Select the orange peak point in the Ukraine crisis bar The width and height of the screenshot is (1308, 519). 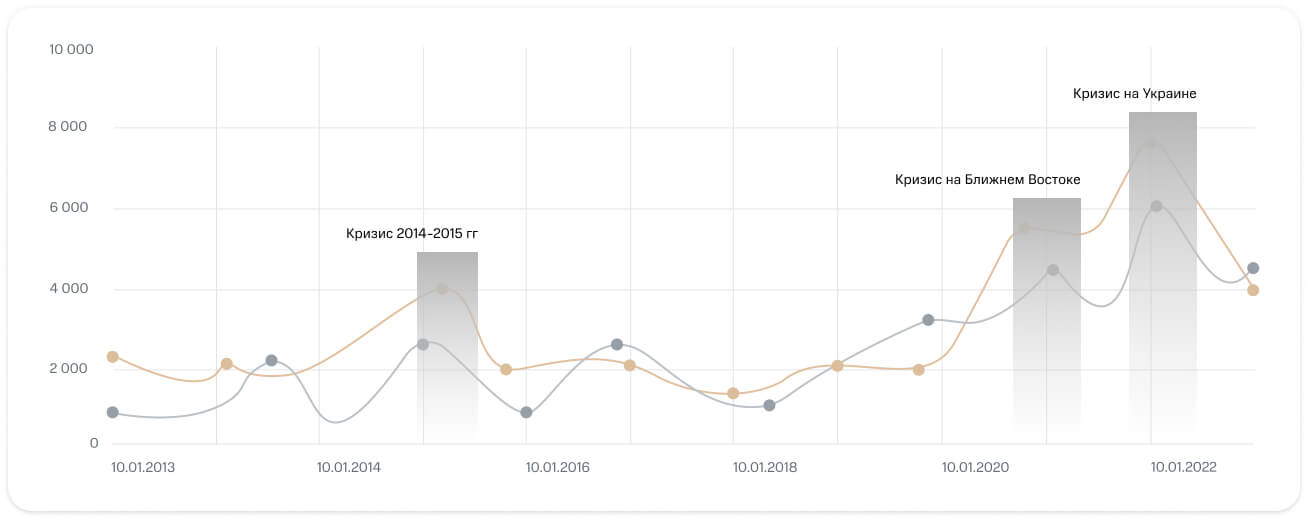click(1151, 143)
